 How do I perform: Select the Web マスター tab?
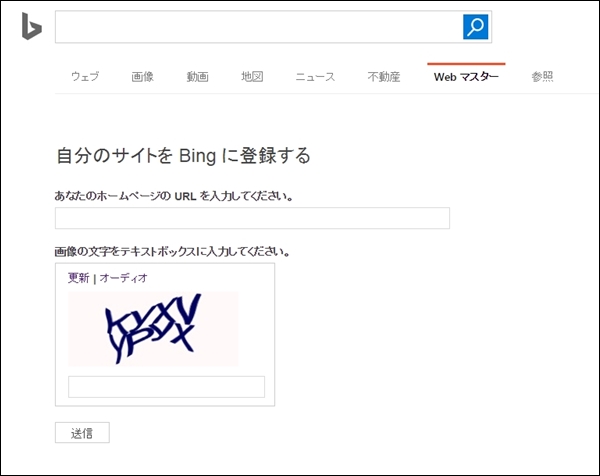tap(466, 77)
